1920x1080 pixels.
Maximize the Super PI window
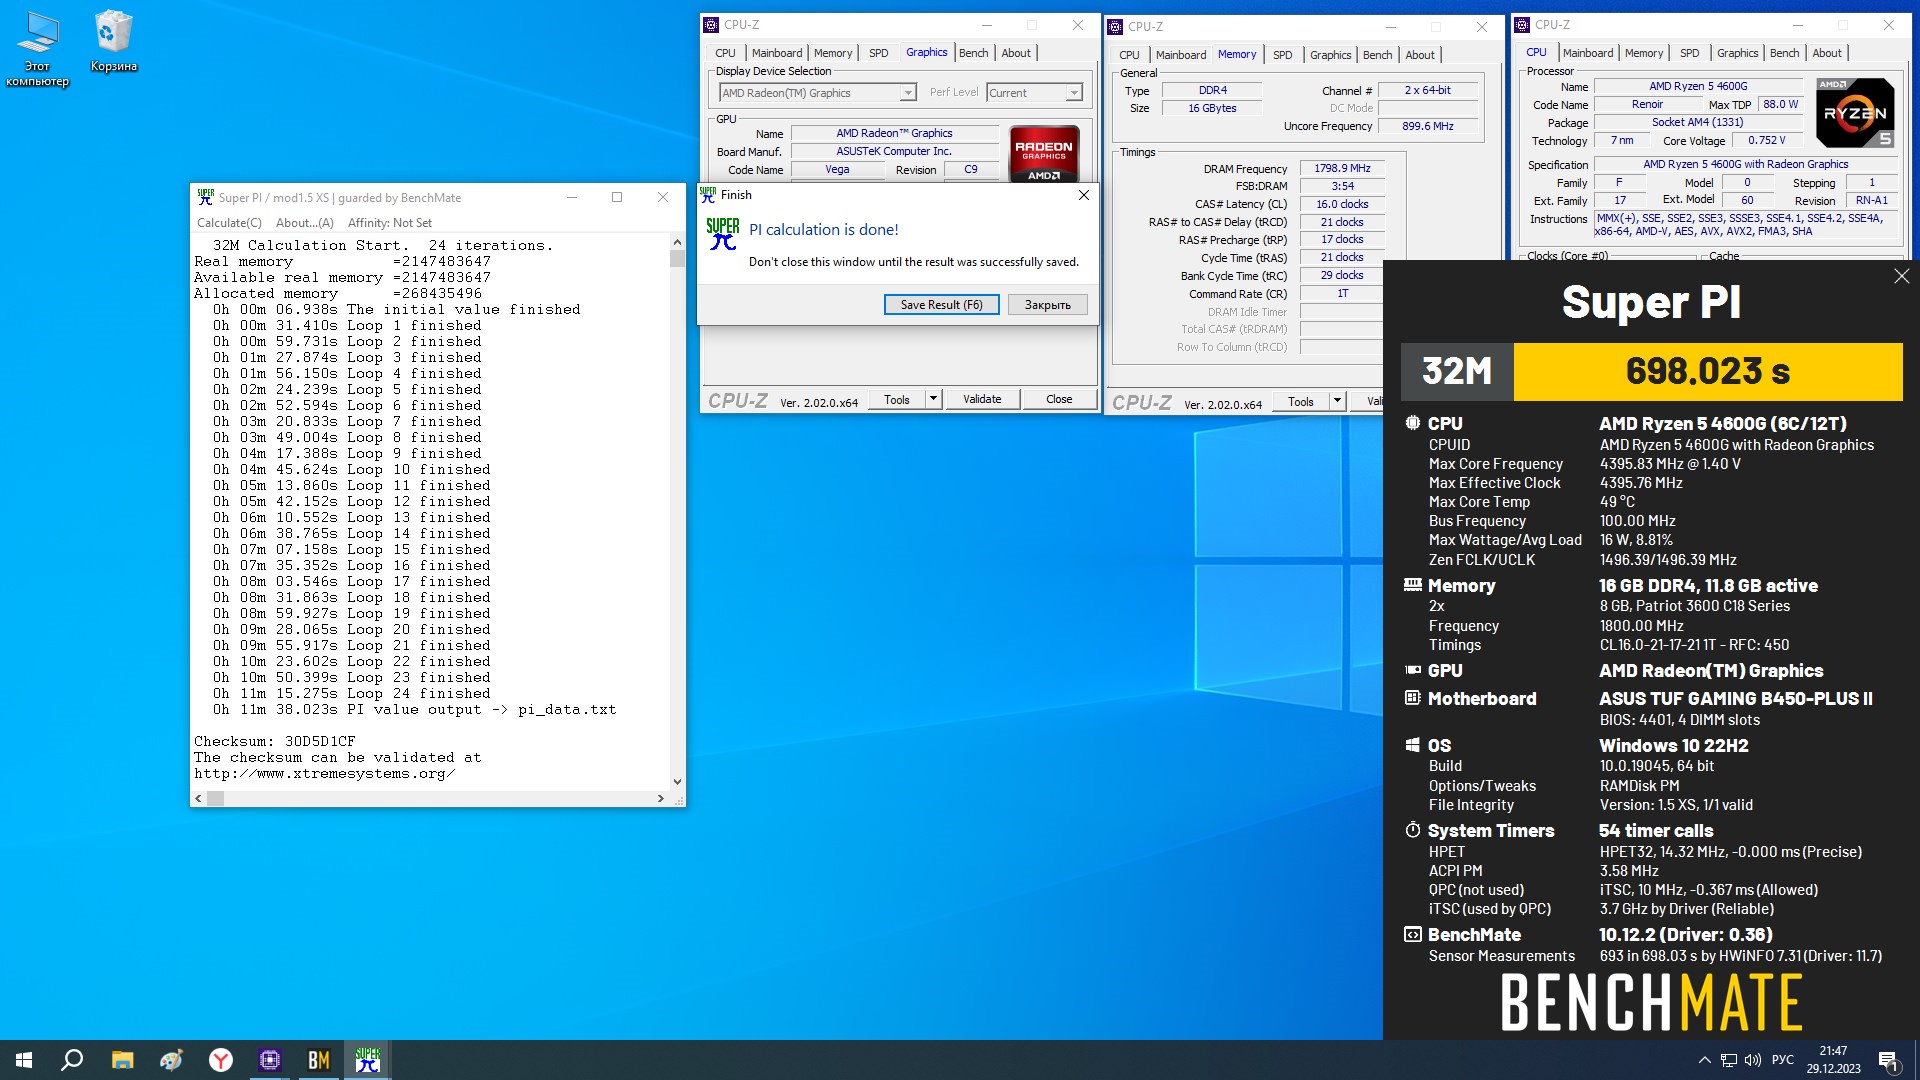(x=617, y=197)
